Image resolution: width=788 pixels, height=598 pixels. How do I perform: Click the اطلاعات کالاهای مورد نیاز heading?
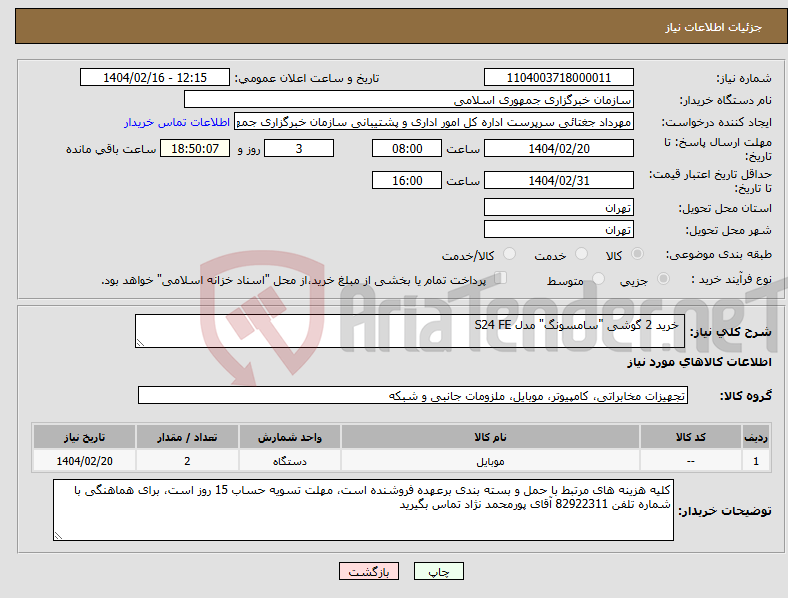click(x=699, y=362)
